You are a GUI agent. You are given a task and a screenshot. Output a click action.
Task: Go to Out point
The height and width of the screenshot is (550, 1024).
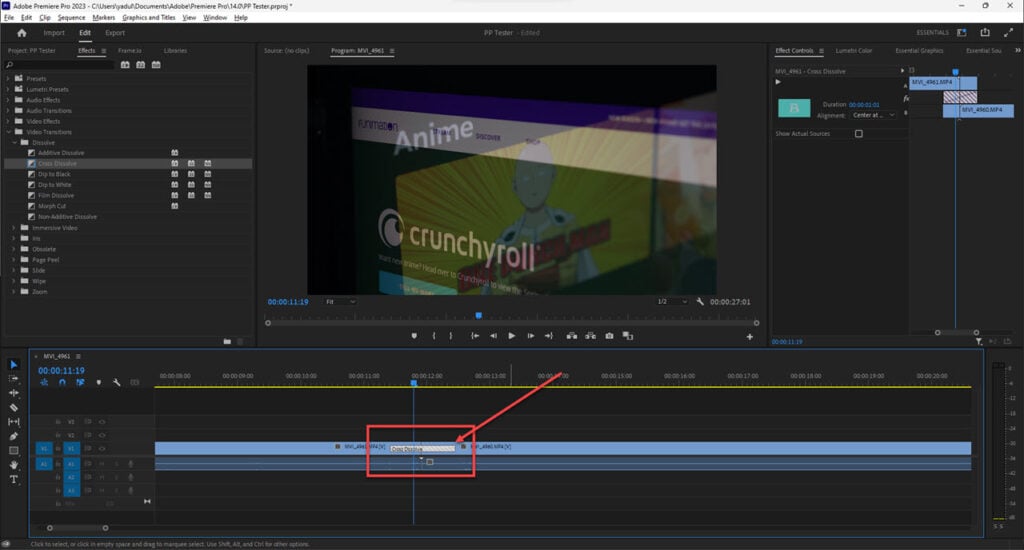[549, 336]
